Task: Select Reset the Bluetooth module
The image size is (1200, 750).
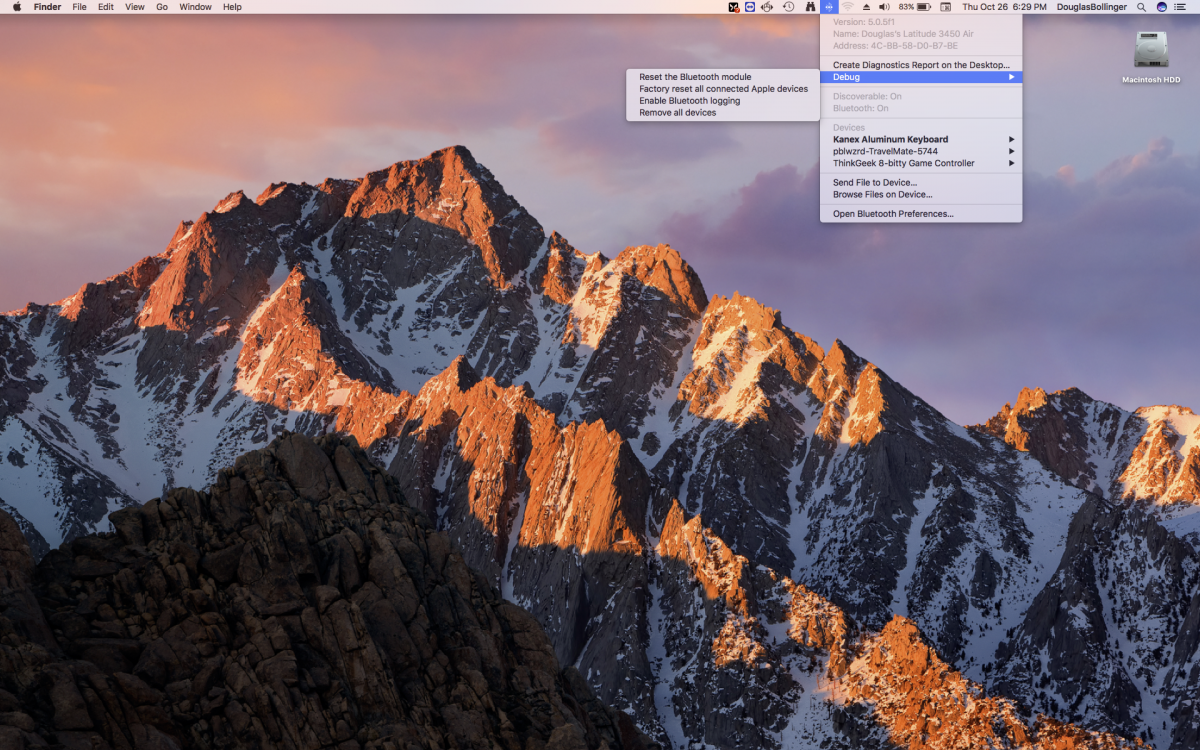Action: pyautogui.click(x=695, y=77)
